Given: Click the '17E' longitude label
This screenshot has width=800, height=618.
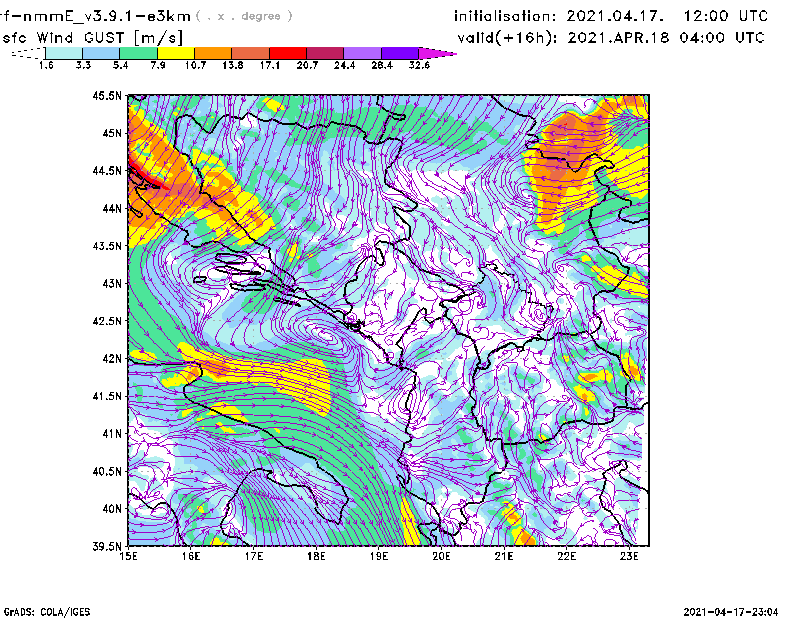Looking at the screenshot, I should point(254,556).
